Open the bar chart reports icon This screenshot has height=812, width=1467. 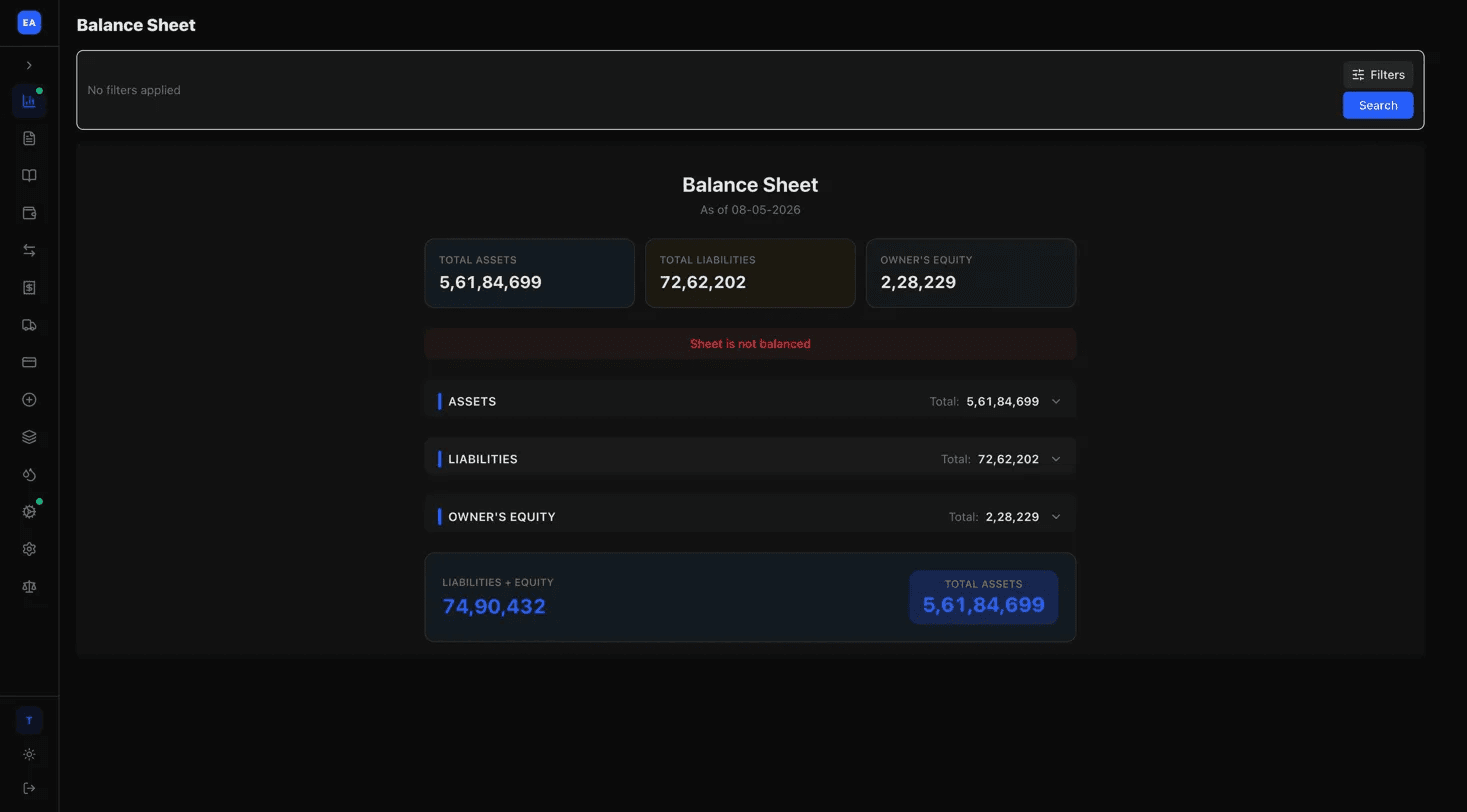(x=29, y=101)
